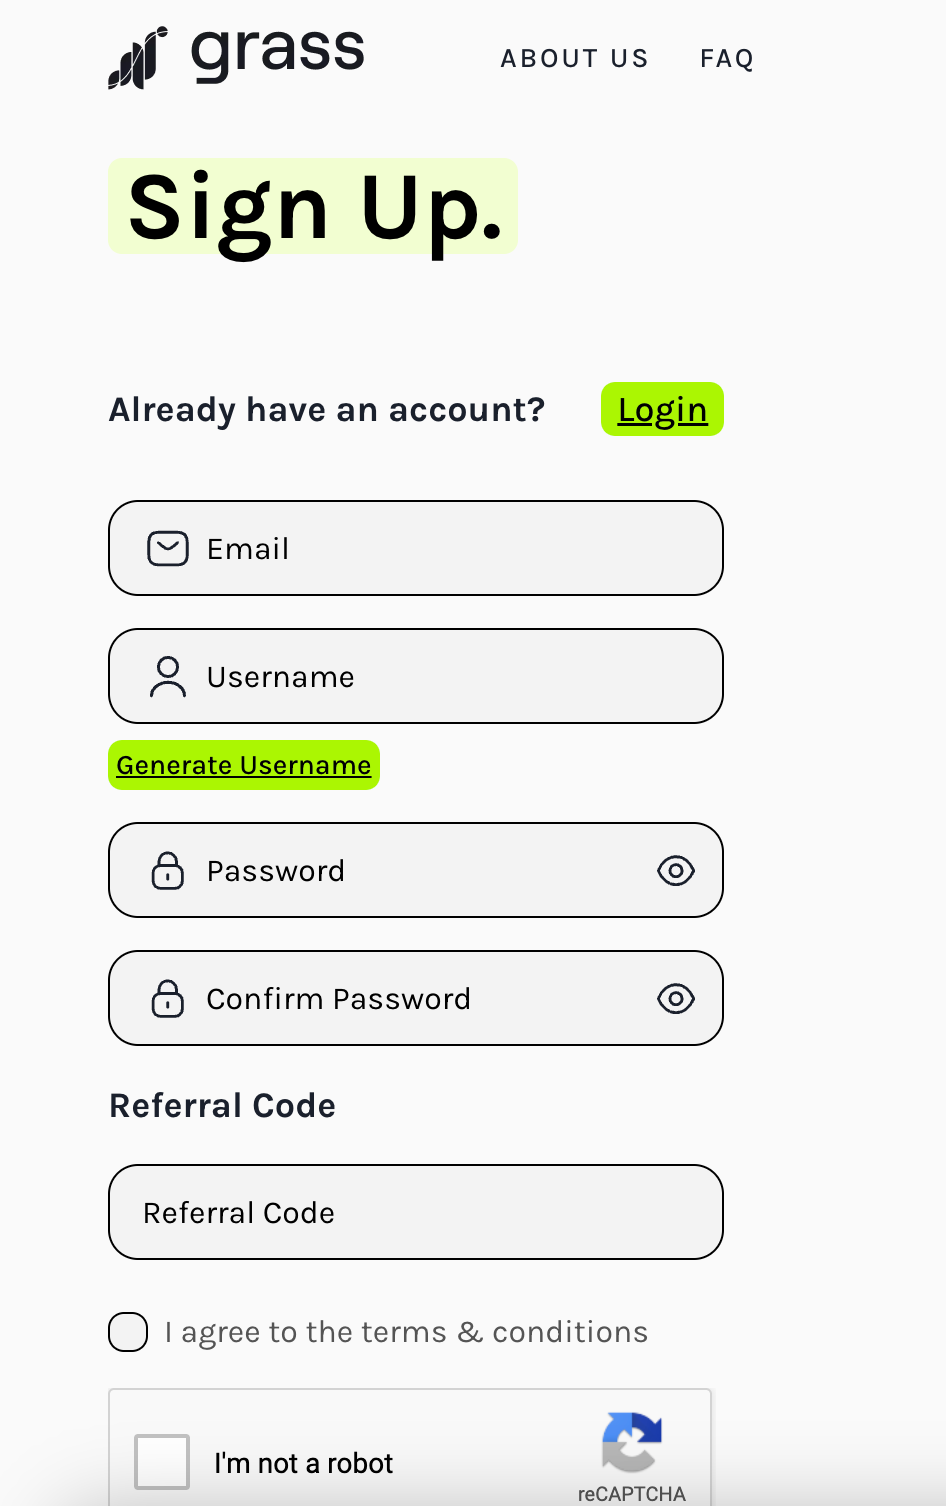Click into the Username text field
946x1506 pixels.
440,677
